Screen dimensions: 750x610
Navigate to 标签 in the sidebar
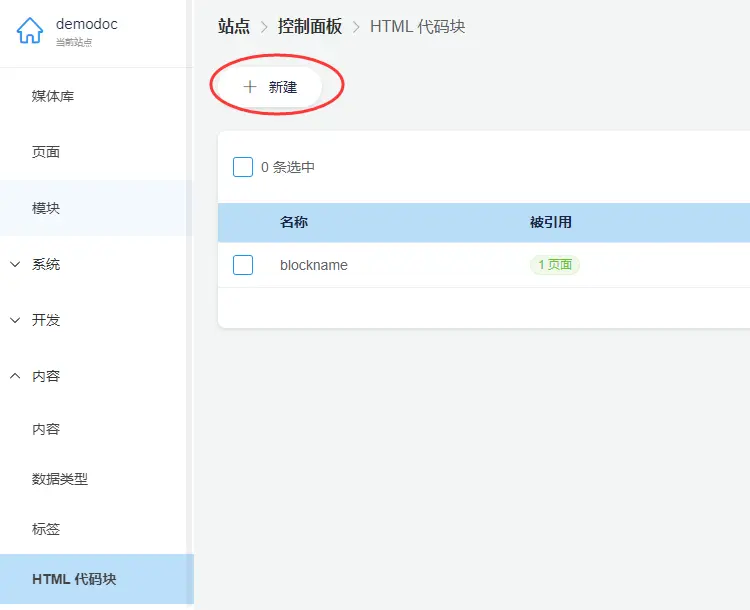pos(46,529)
